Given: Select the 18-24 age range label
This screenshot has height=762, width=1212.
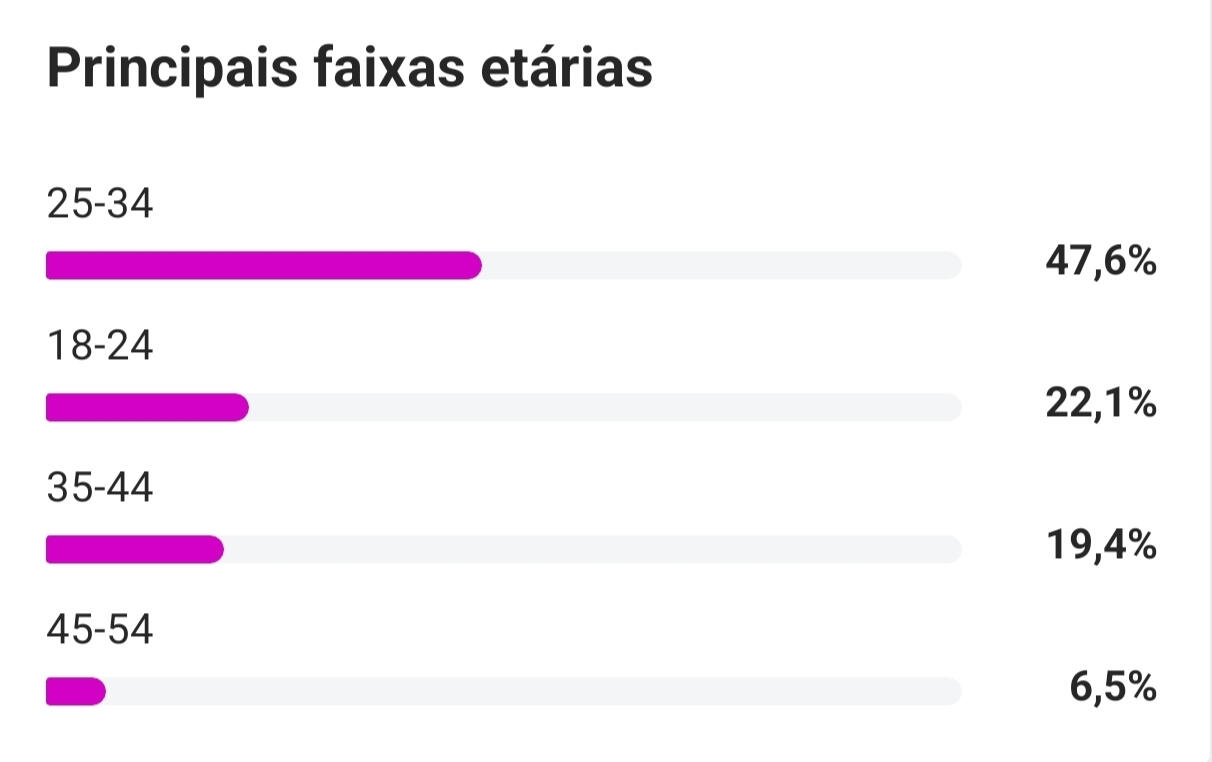Looking at the screenshot, I should tap(100, 346).
